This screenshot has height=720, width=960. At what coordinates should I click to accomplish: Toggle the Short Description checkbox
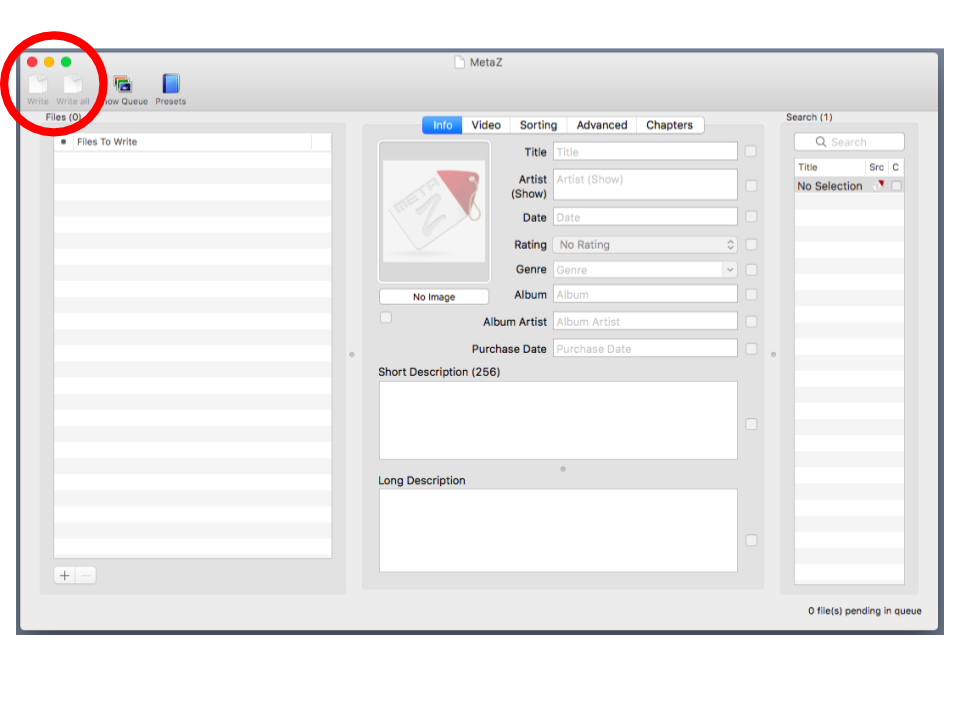click(751, 424)
